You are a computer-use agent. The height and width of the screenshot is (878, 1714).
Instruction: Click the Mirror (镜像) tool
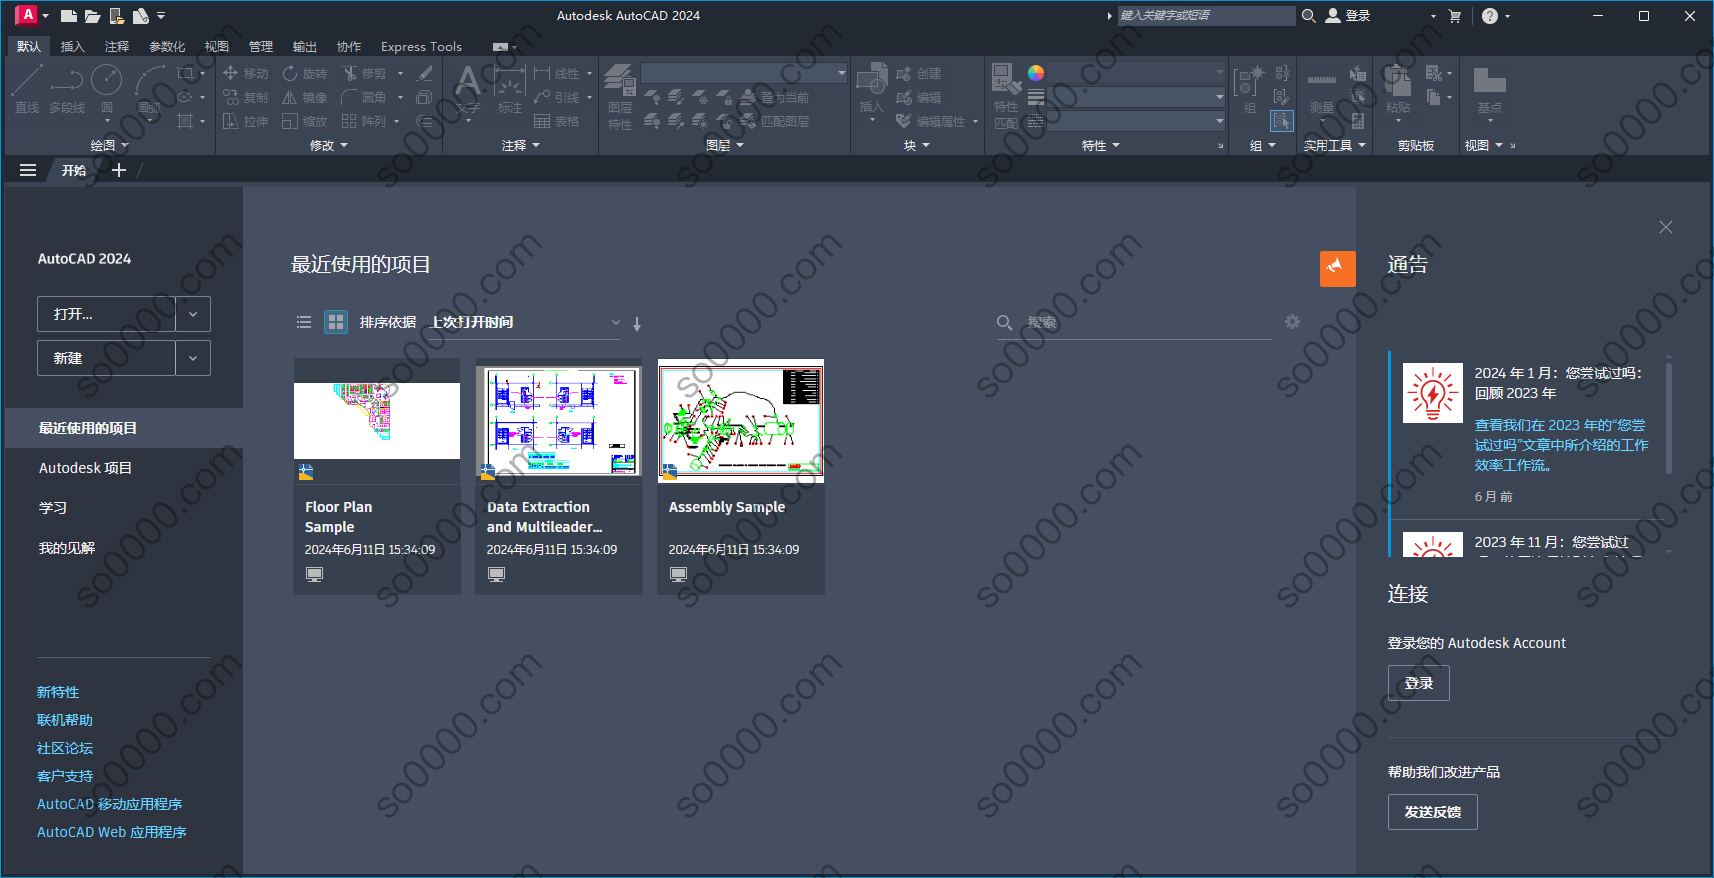click(304, 97)
